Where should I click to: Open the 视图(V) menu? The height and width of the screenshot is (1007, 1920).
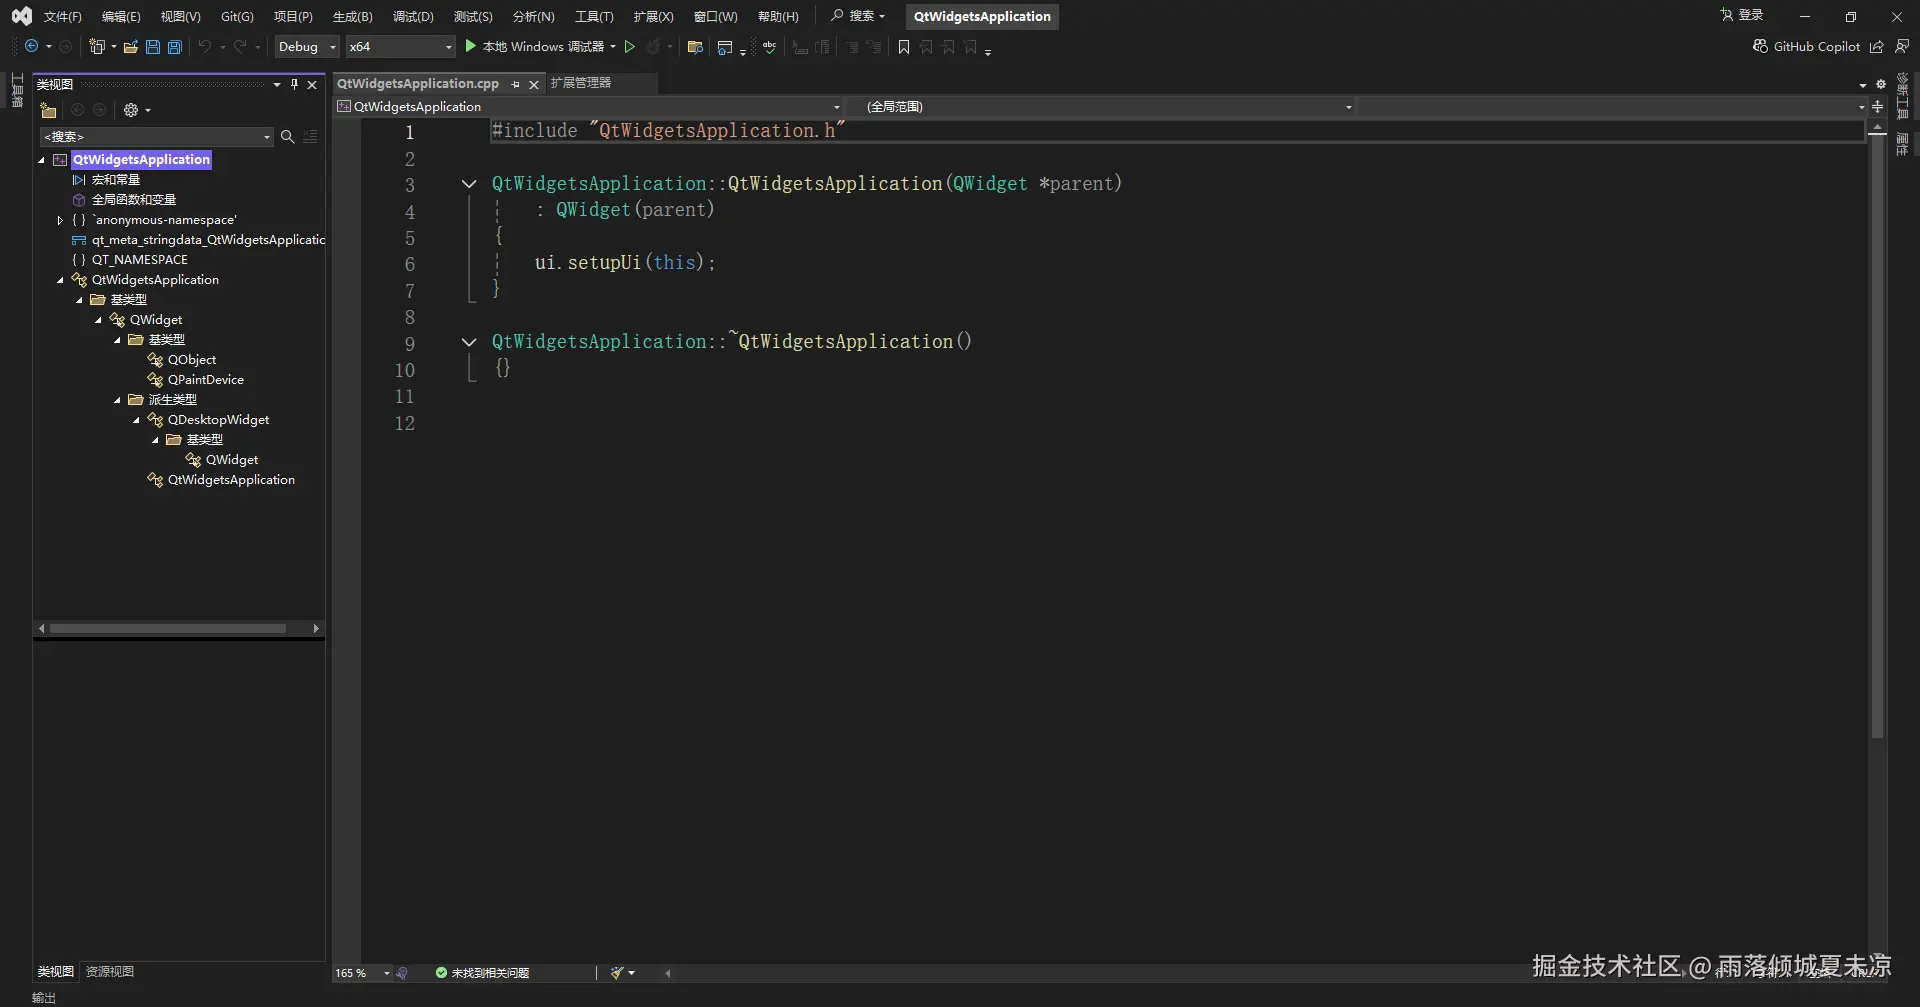tap(180, 17)
